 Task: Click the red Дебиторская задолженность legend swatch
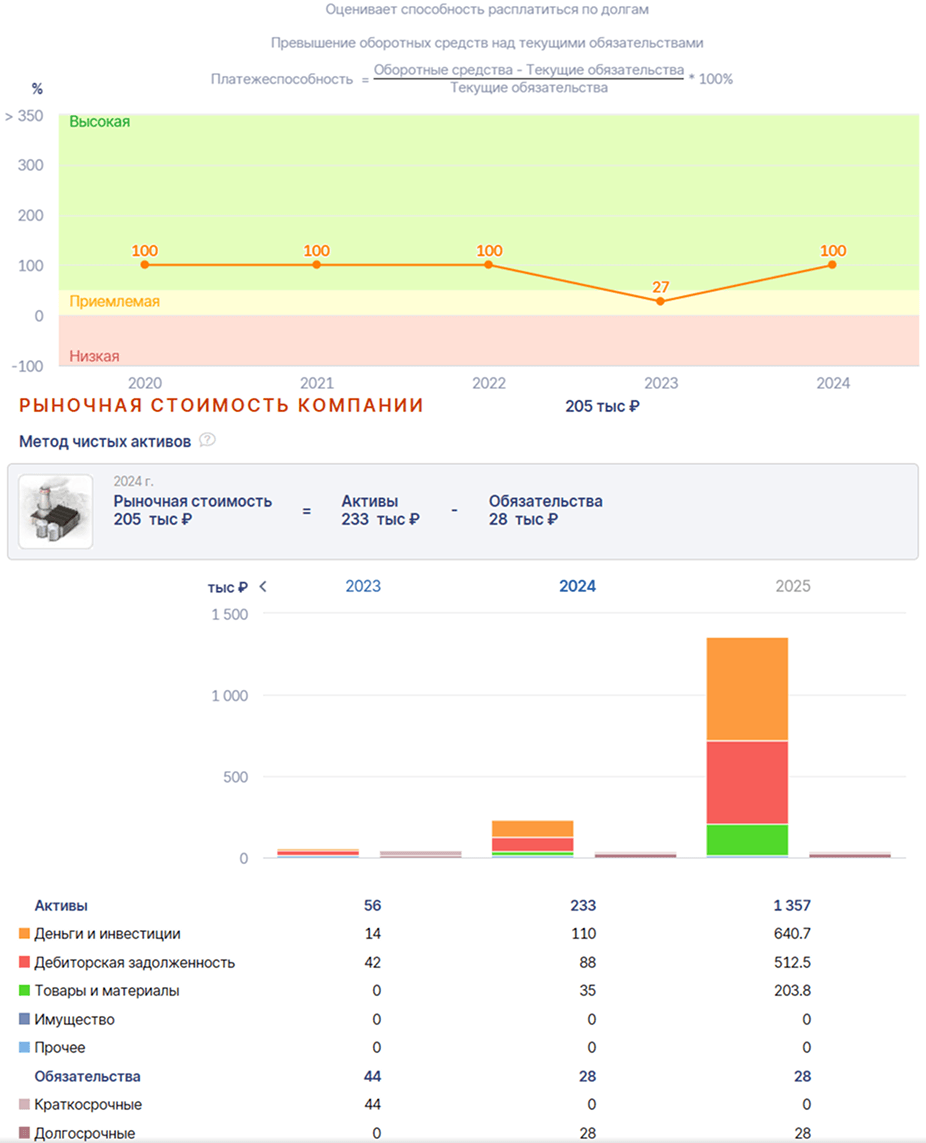(x=24, y=962)
